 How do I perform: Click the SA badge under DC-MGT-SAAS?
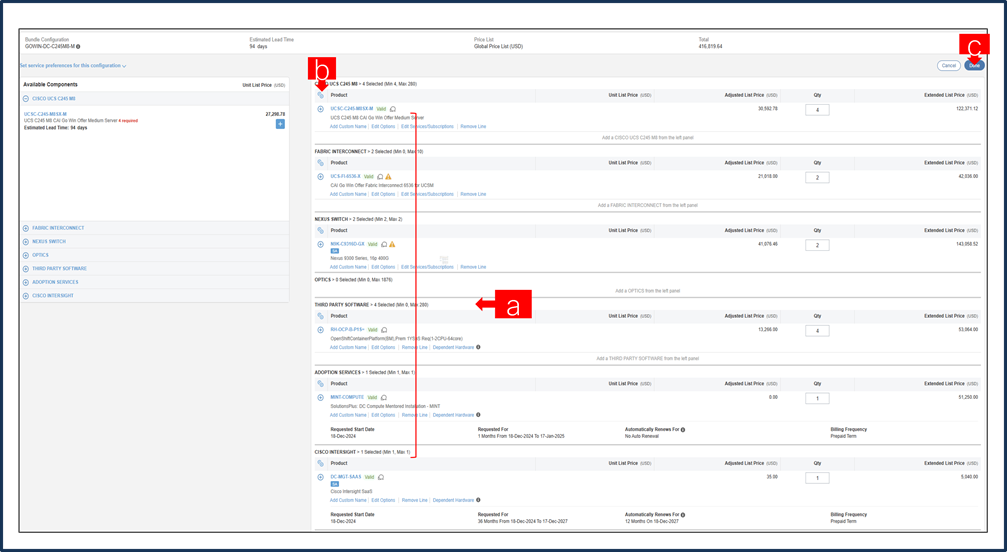coord(335,484)
